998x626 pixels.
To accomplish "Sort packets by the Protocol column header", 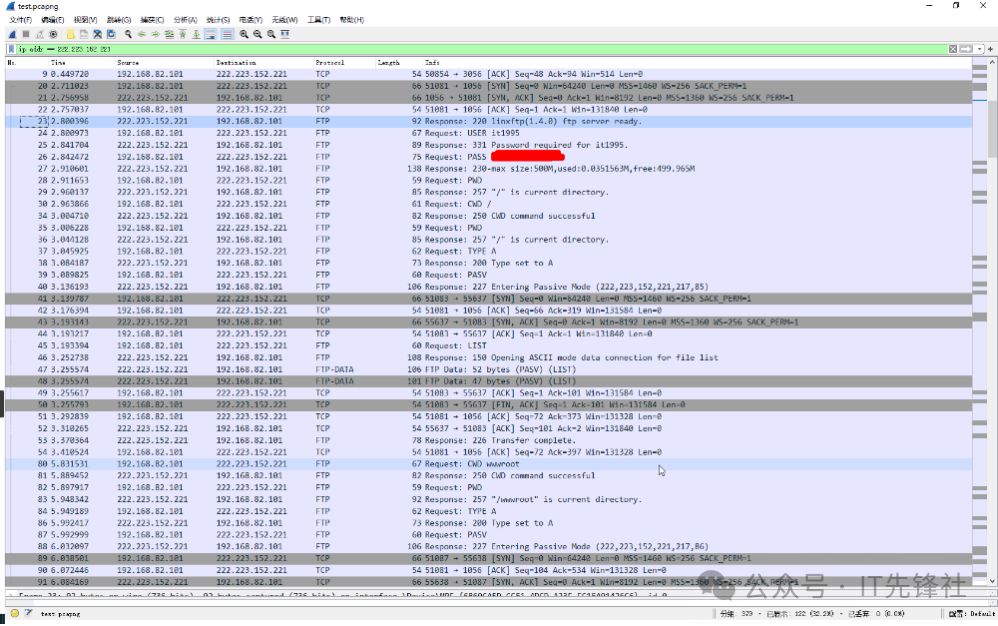I will 330,62.
